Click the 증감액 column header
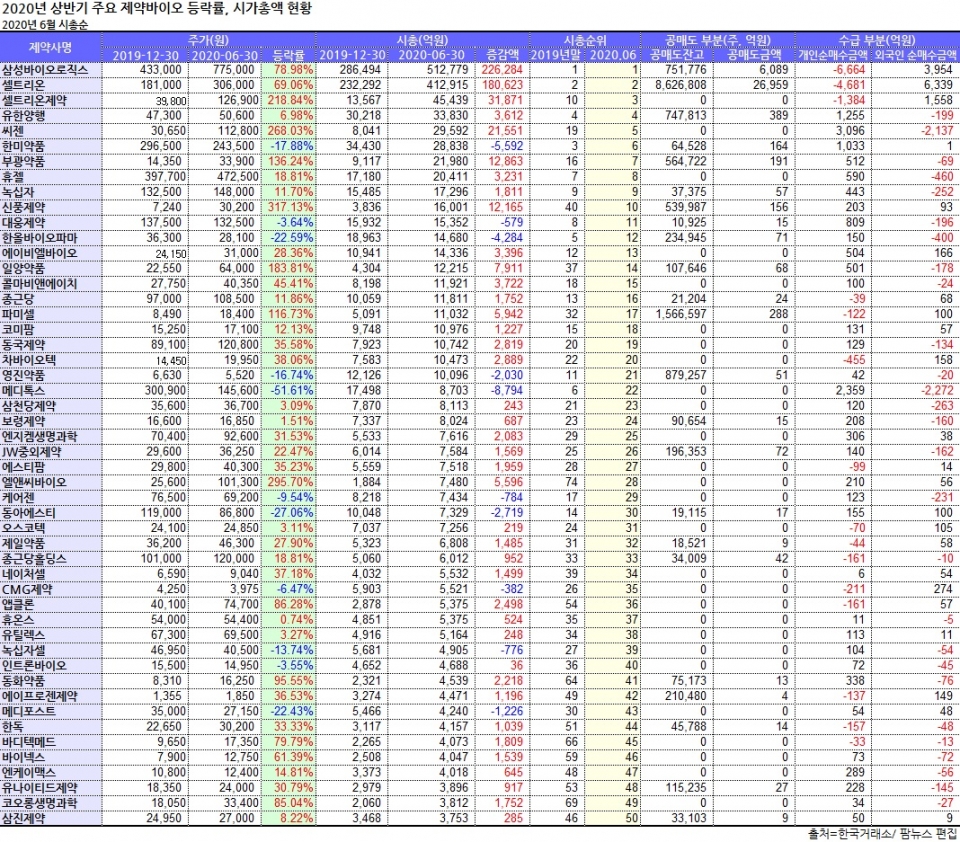 (x=502, y=54)
